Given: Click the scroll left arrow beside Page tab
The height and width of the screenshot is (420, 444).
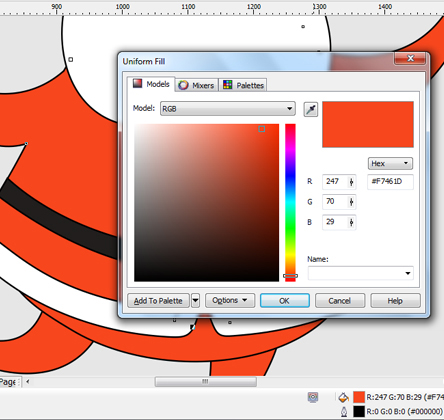Looking at the screenshot, I should click(x=28, y=382).
